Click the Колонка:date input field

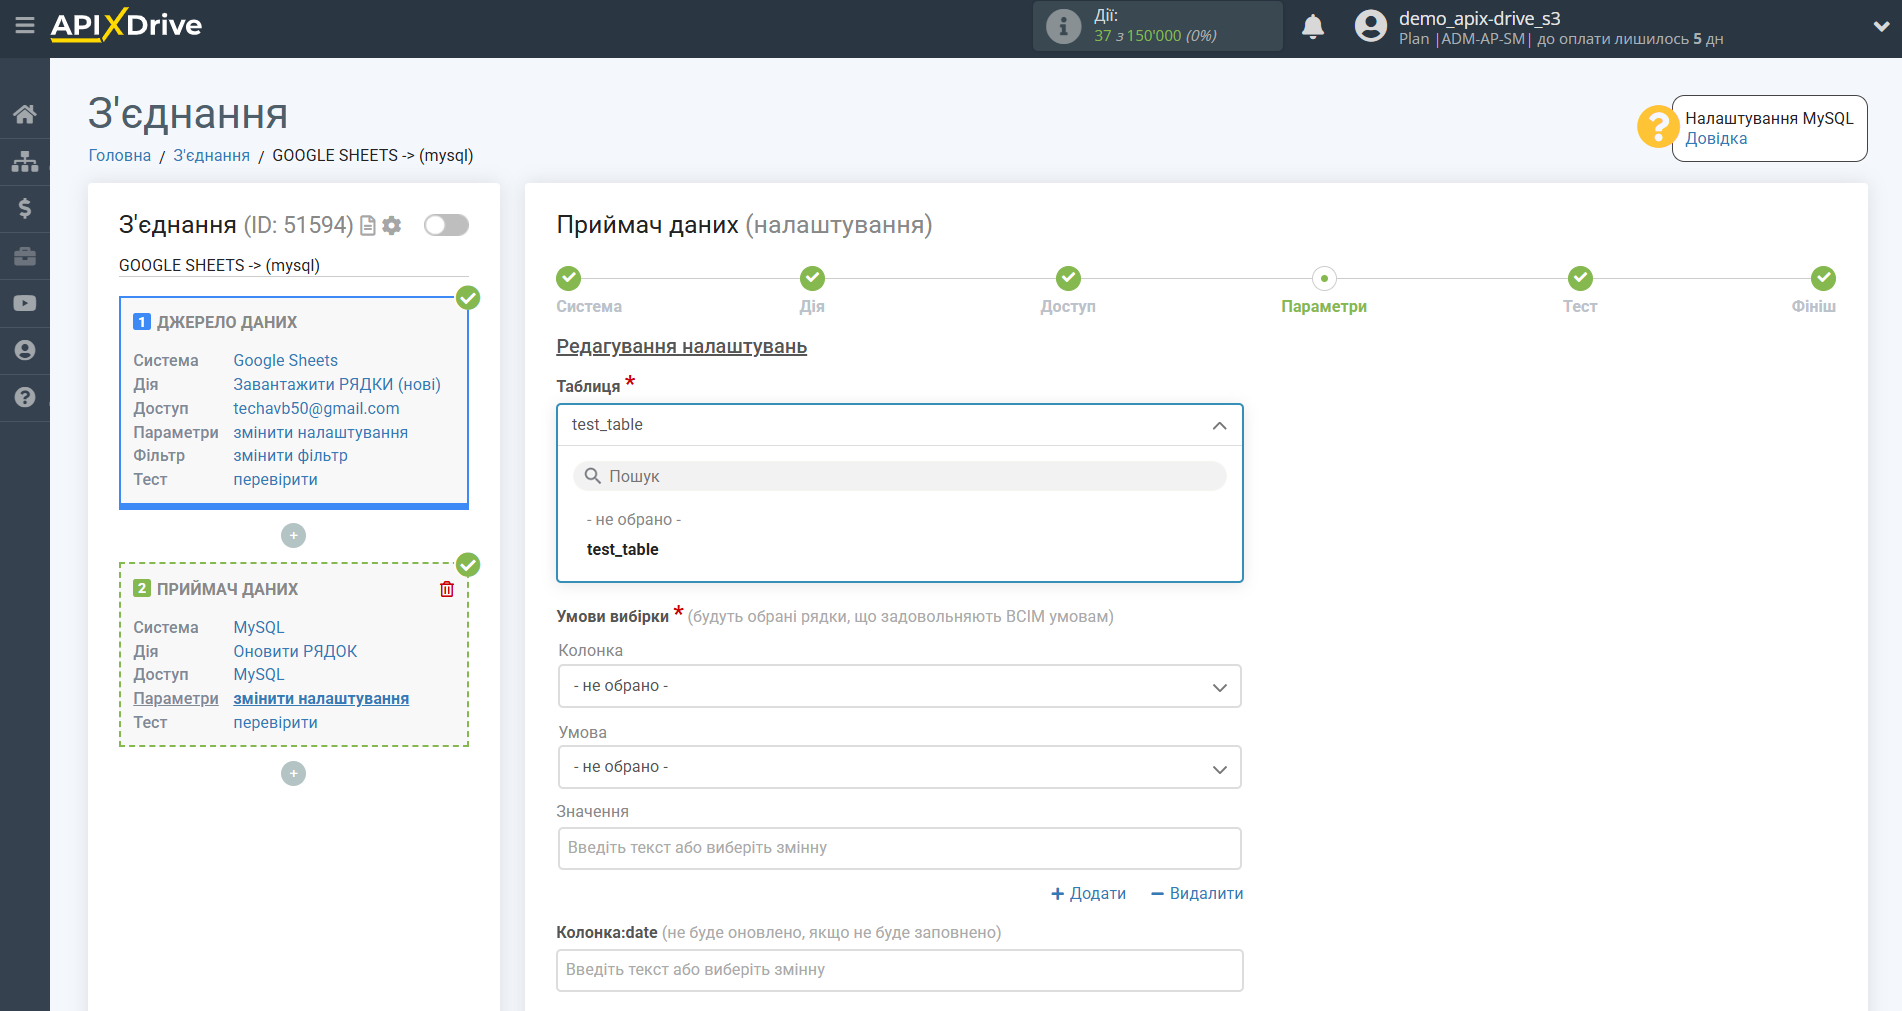899,970
